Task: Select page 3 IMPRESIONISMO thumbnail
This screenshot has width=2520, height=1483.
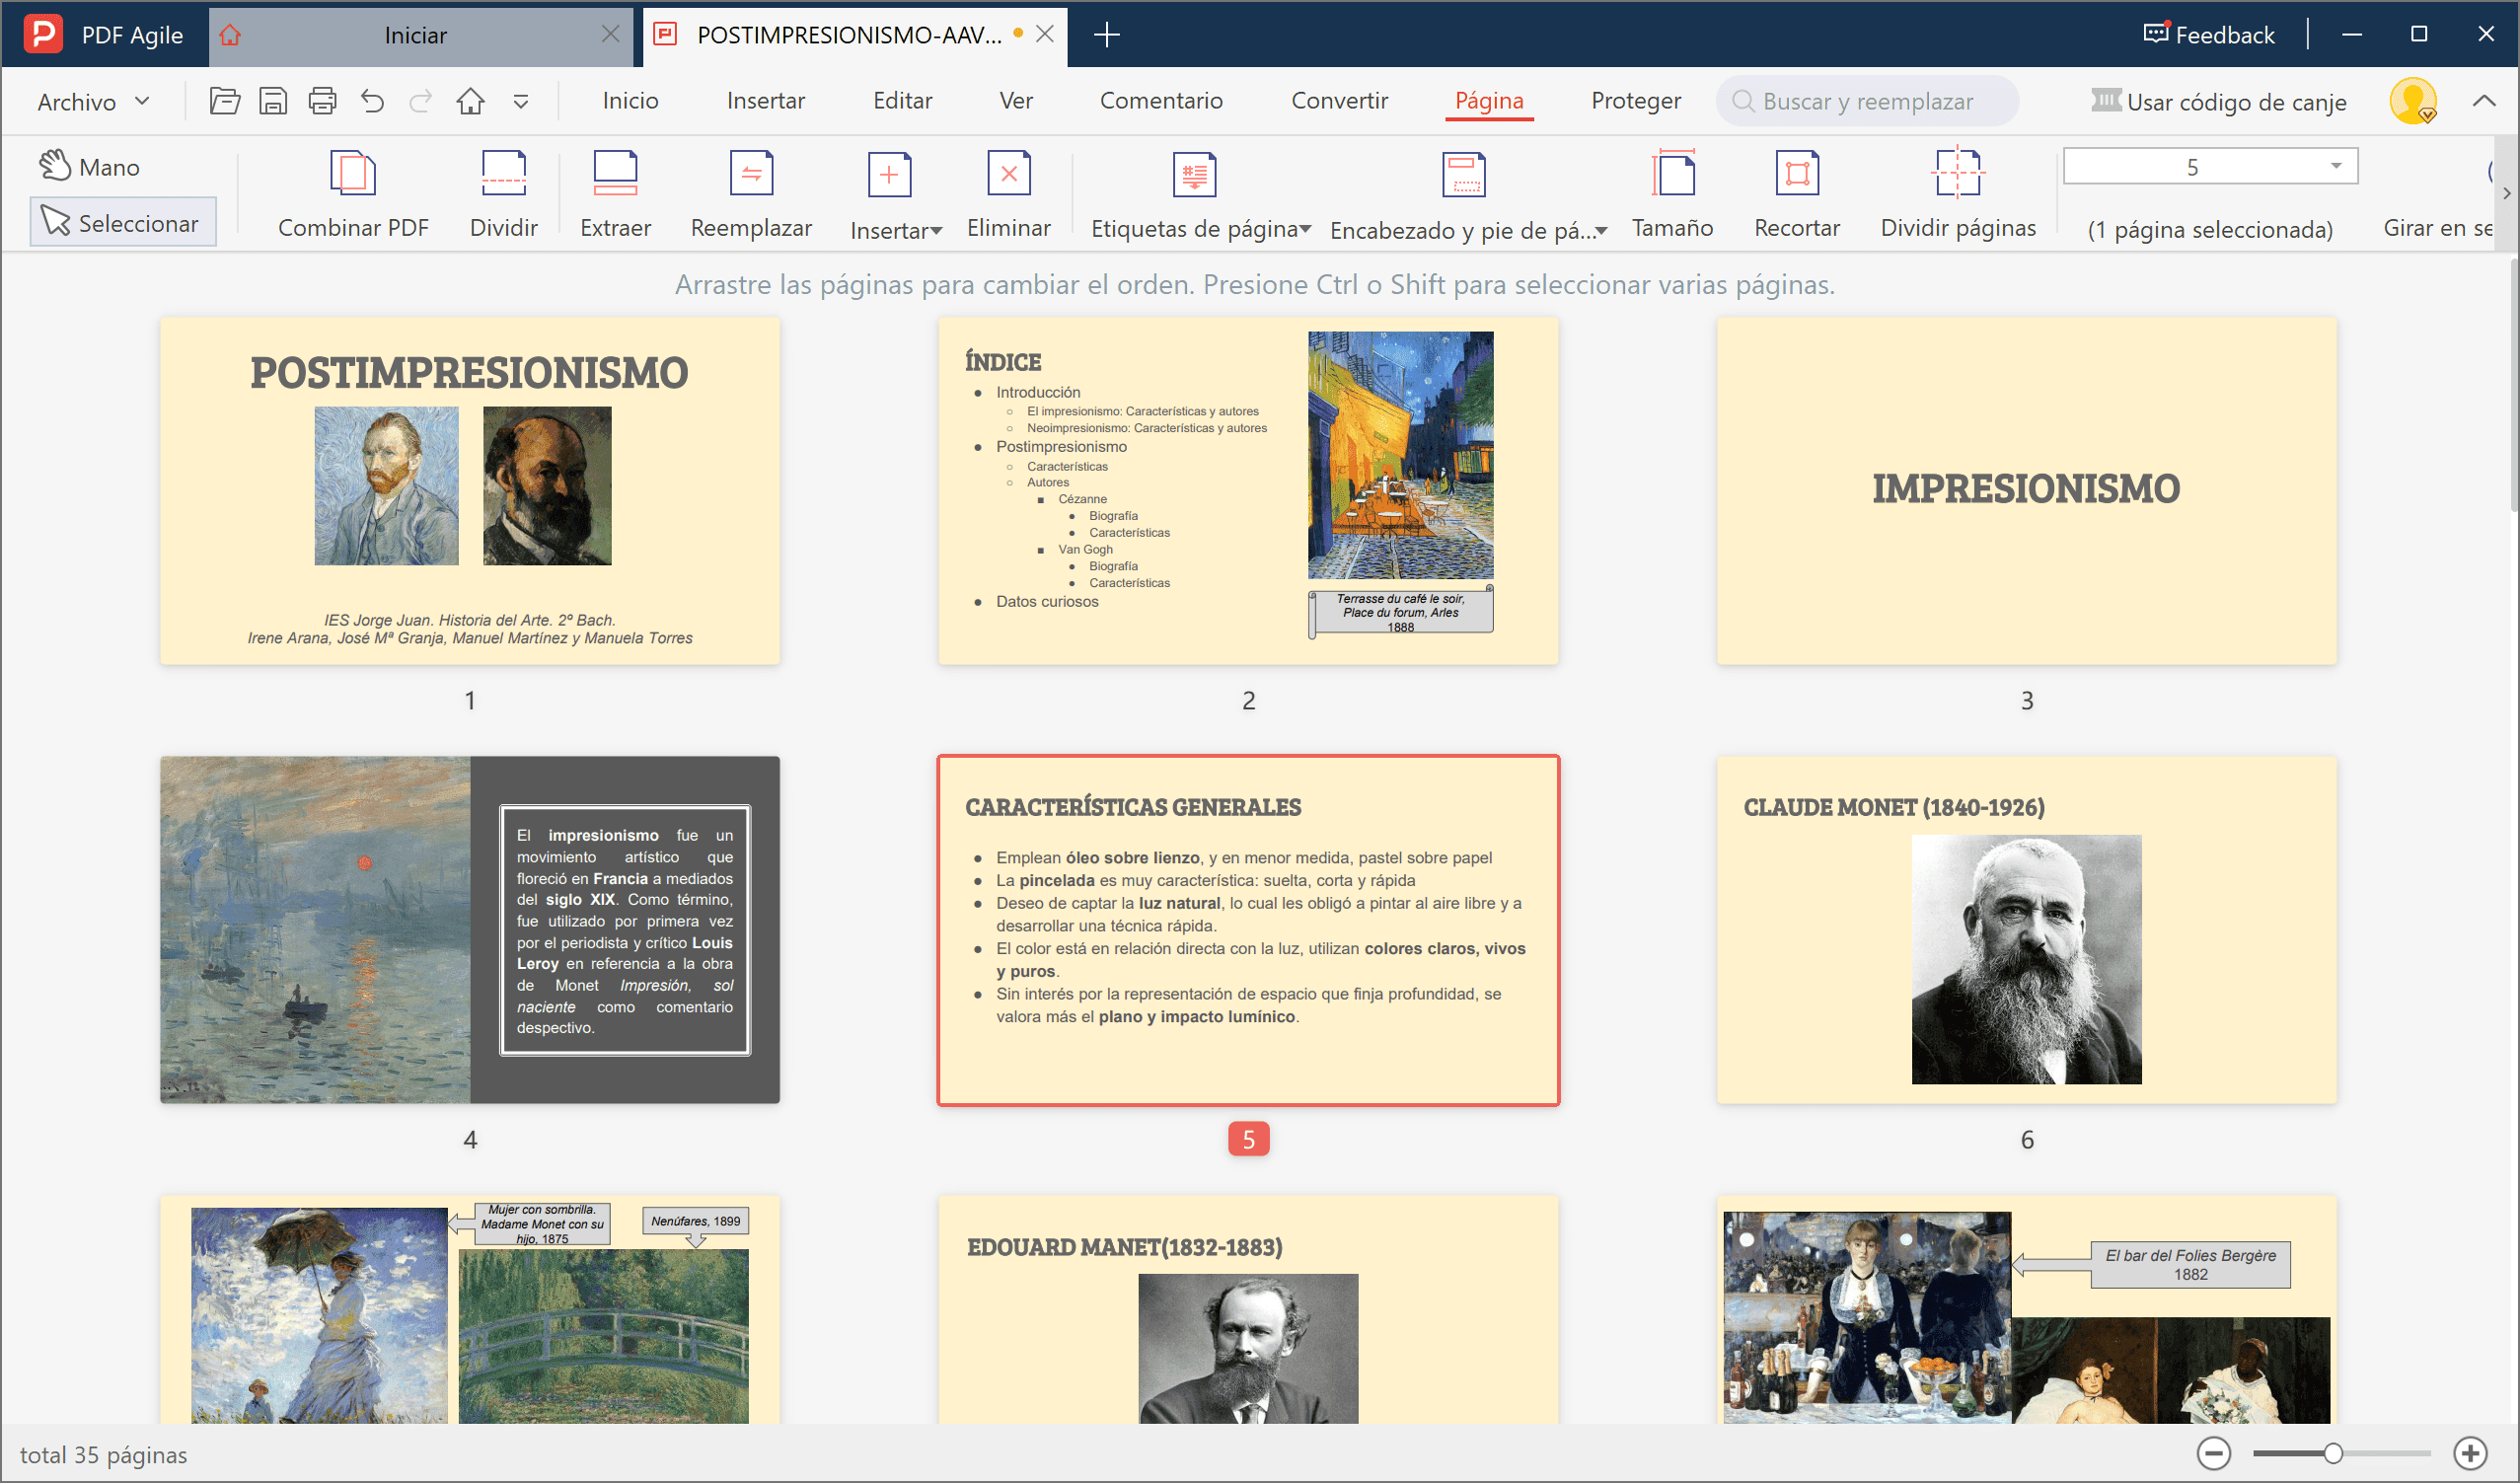Action: (x=2027, y=490)
